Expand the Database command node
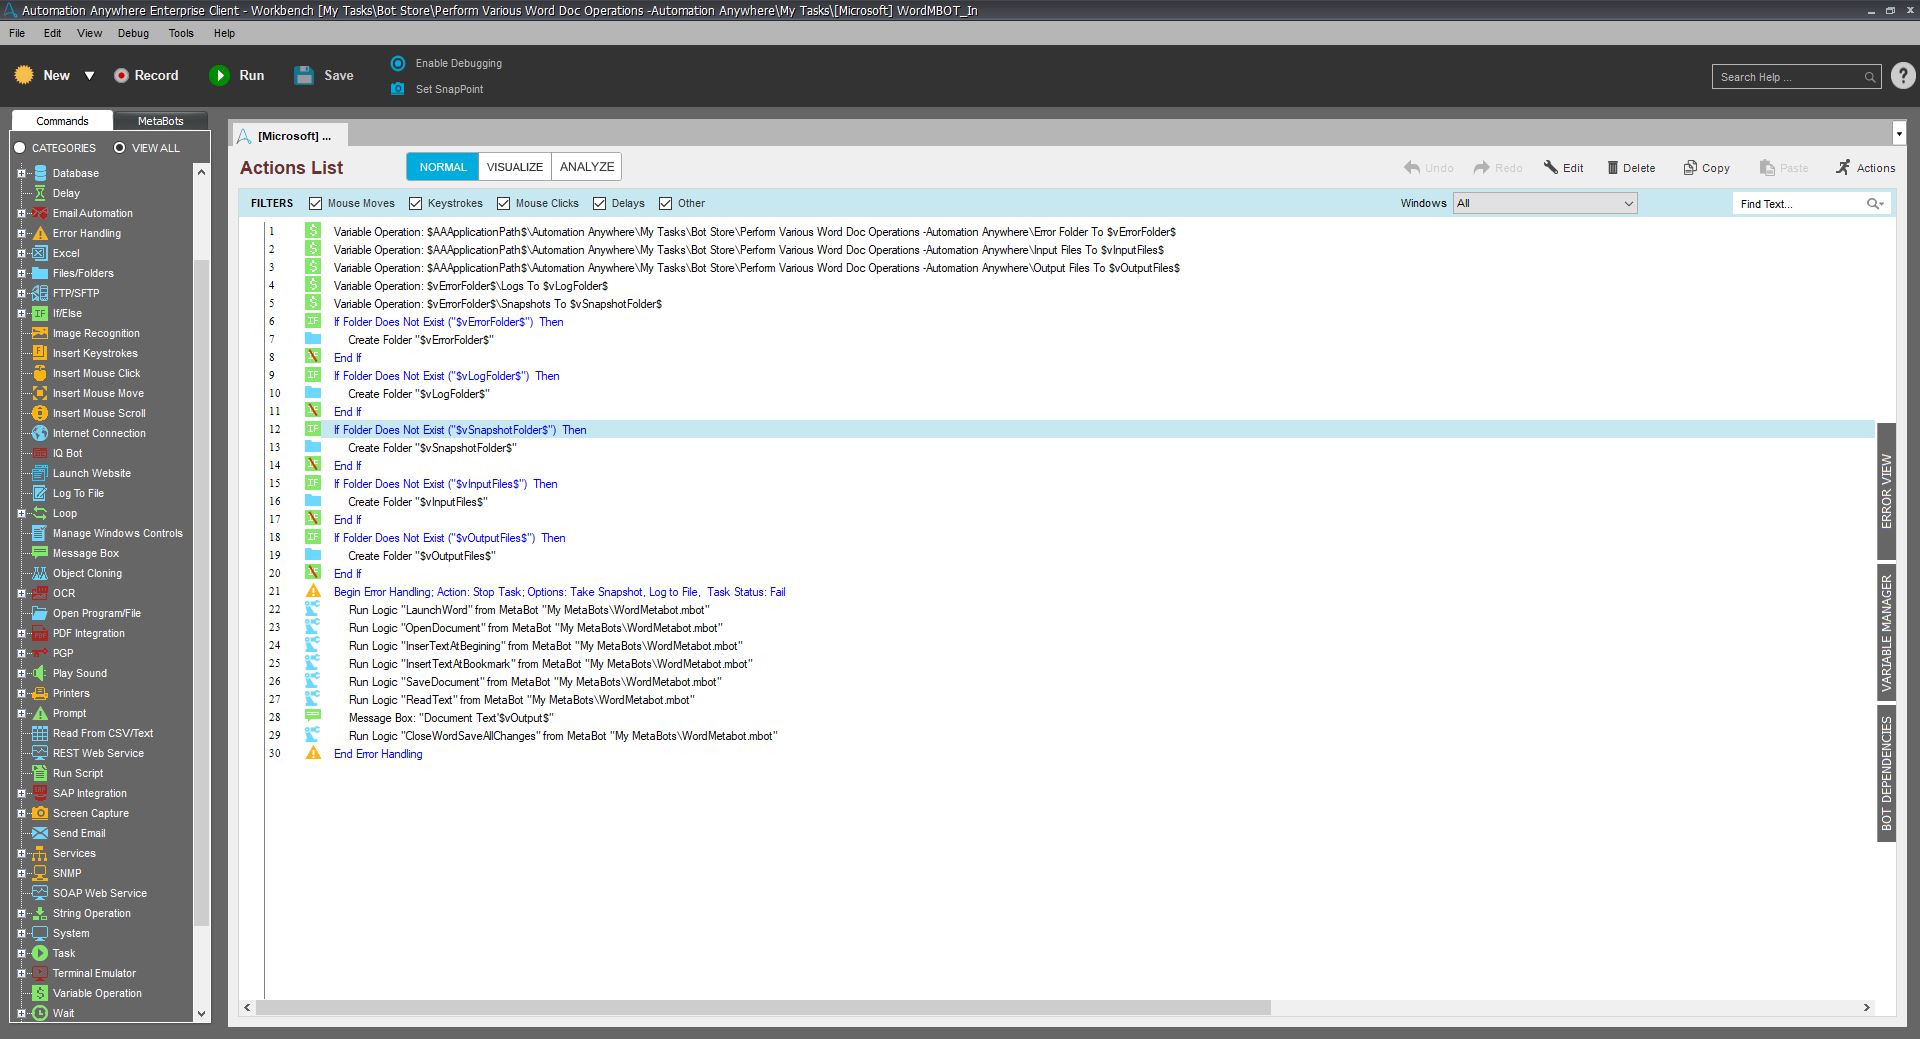The image size is (1920, 1039). point(21,173)
